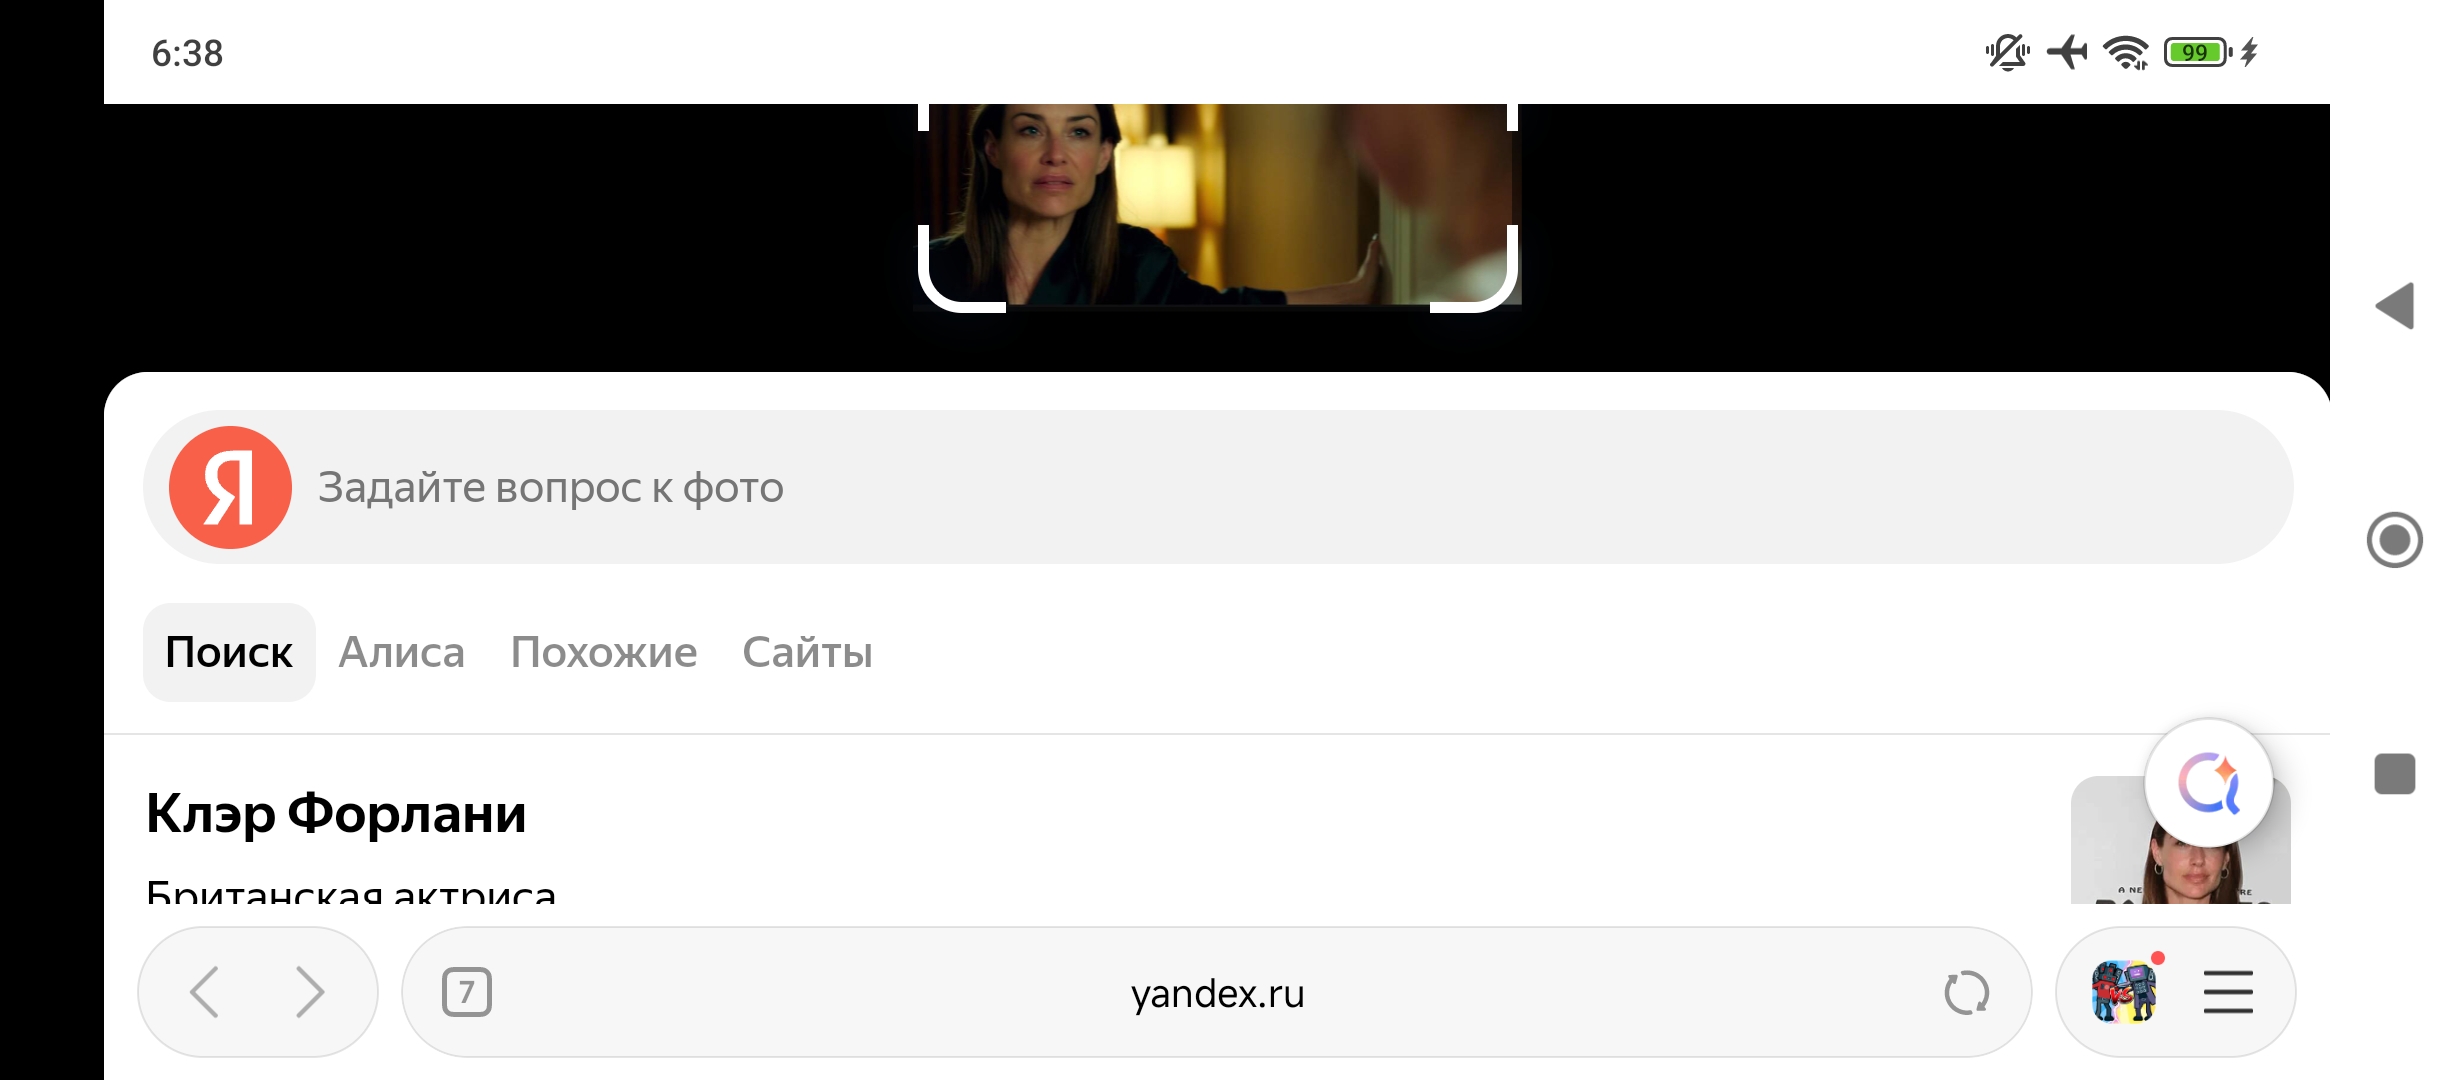Tap the cropped photo search selection
This screenshot has width=2460, height=1080.
[x=1218, y=205]
